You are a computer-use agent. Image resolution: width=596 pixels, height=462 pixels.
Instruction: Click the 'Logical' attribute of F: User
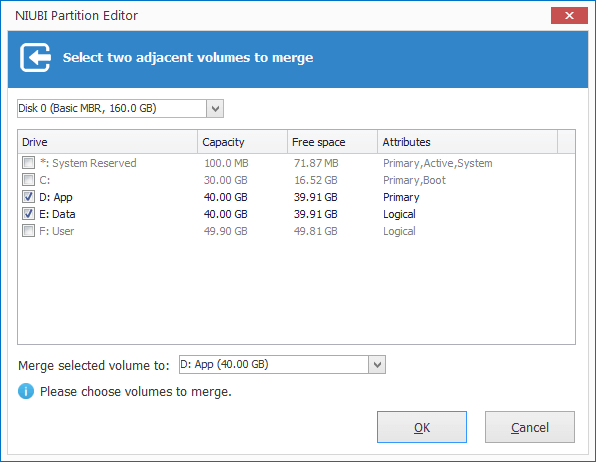click(x=399, y=231)
